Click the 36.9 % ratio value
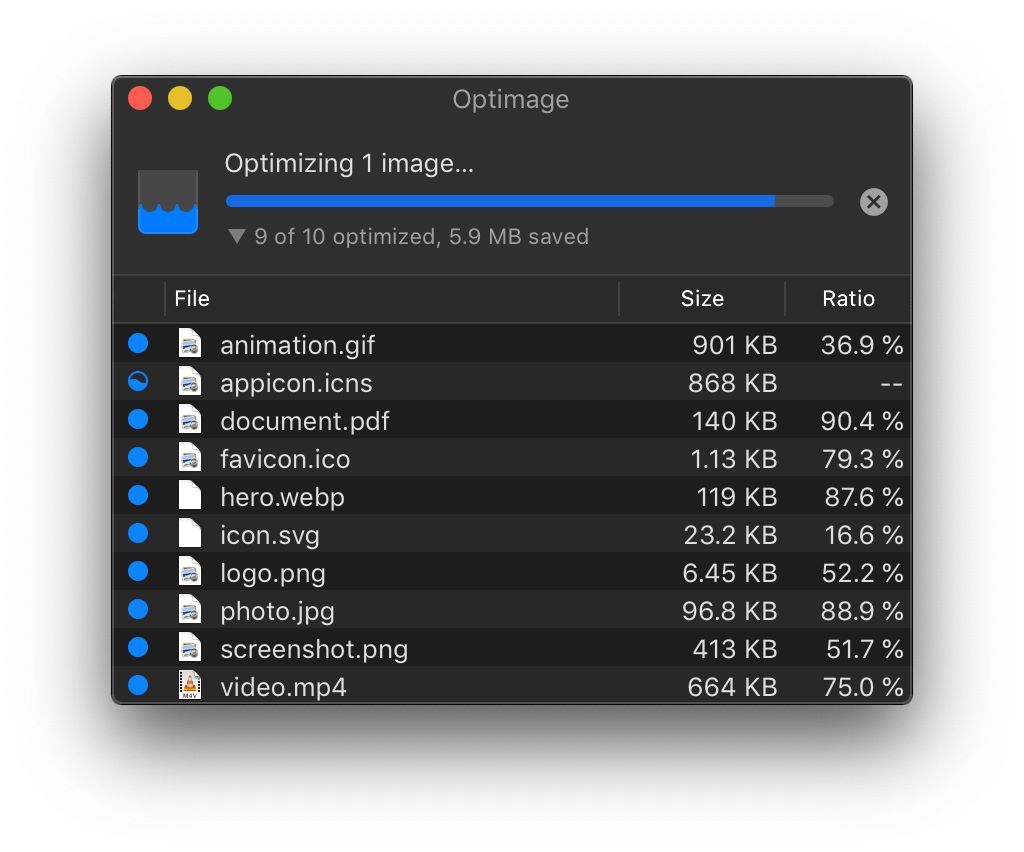This screenshot has height=852, width=1024. tap(862, 345)
